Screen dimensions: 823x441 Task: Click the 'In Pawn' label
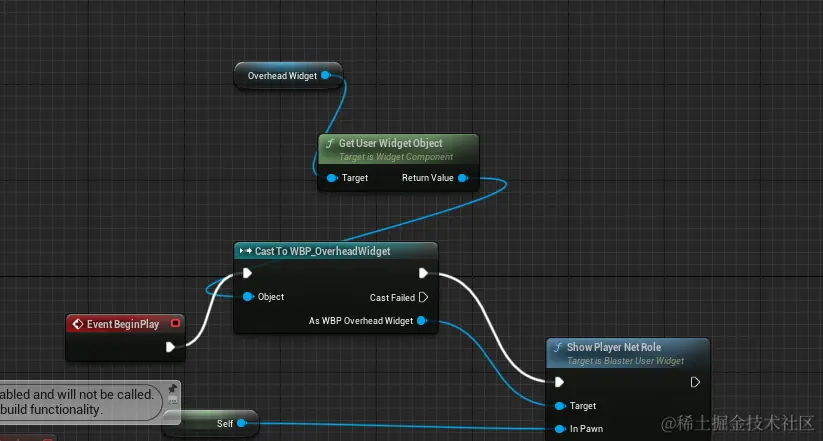(x=586, y=429)
